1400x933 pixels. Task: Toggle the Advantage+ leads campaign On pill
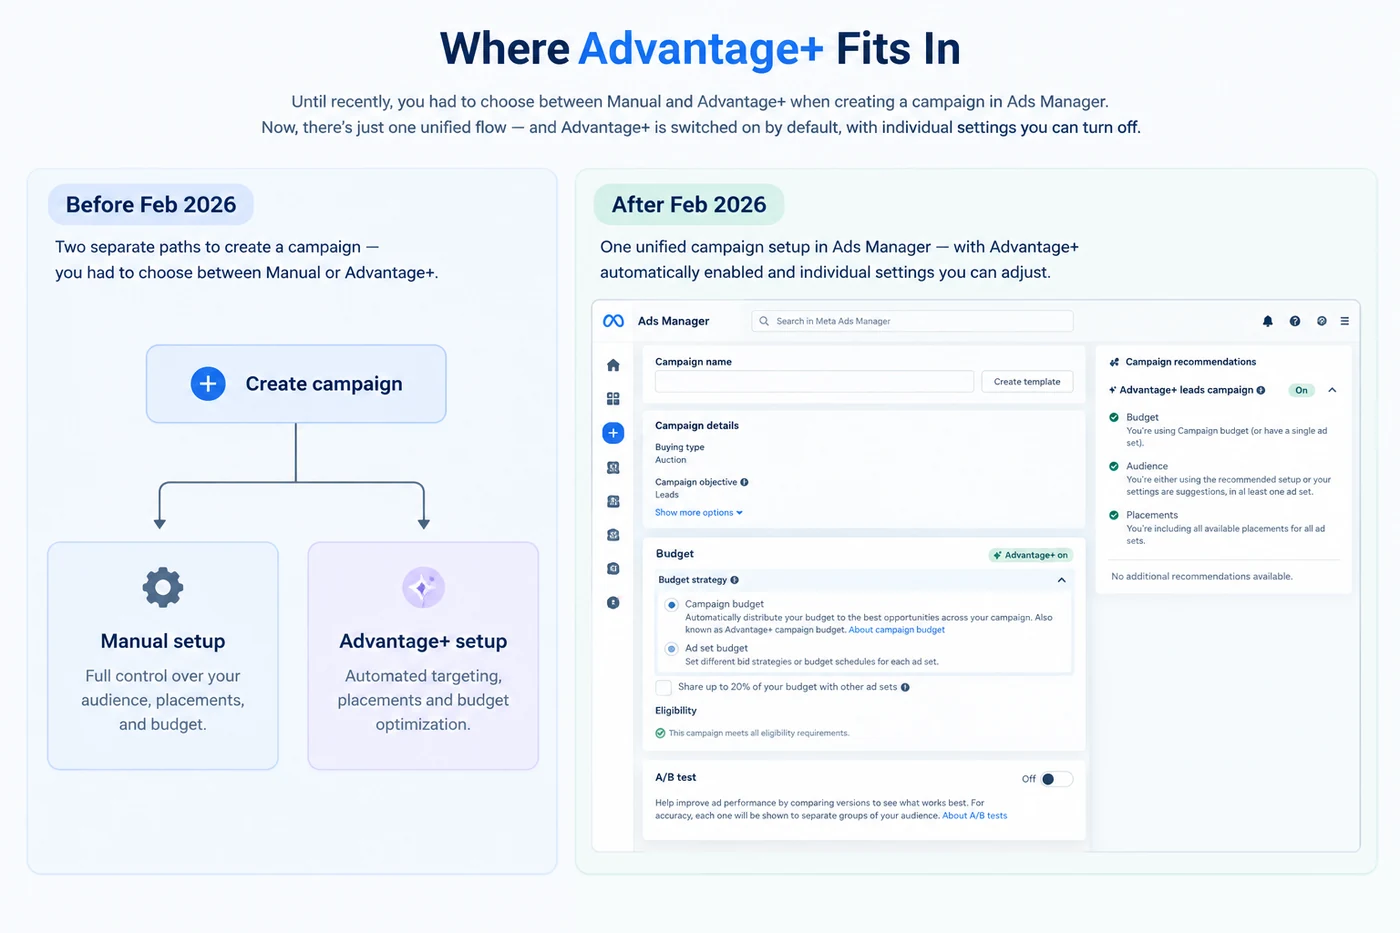1301,390
